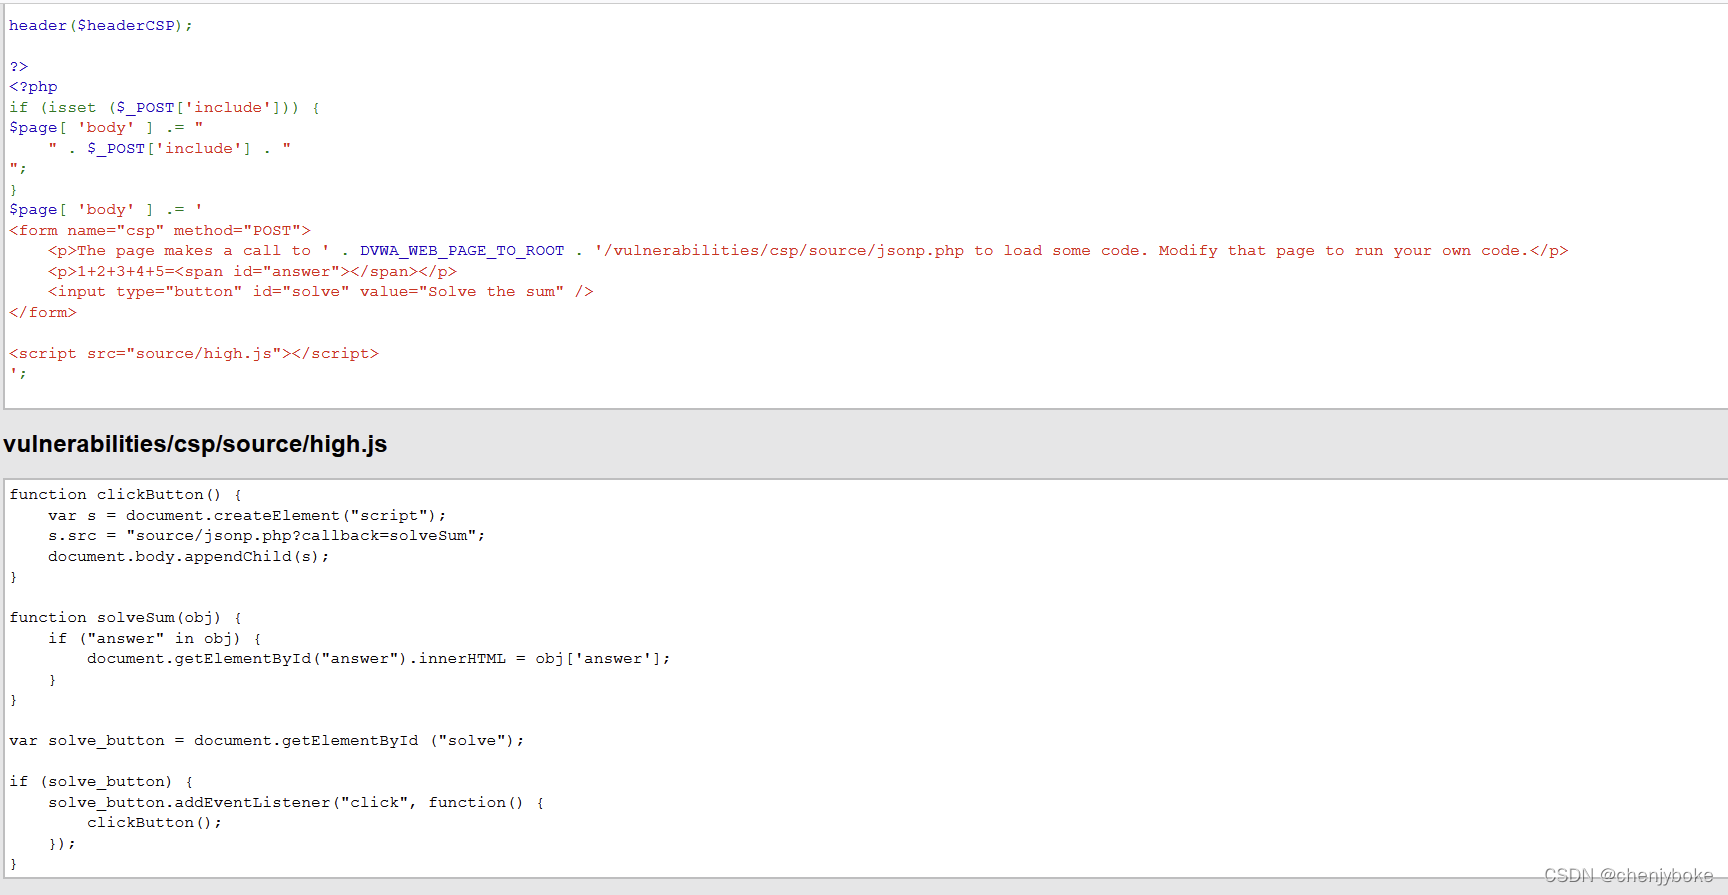Click the document.body.appendChild(s); line

(188, 557)
